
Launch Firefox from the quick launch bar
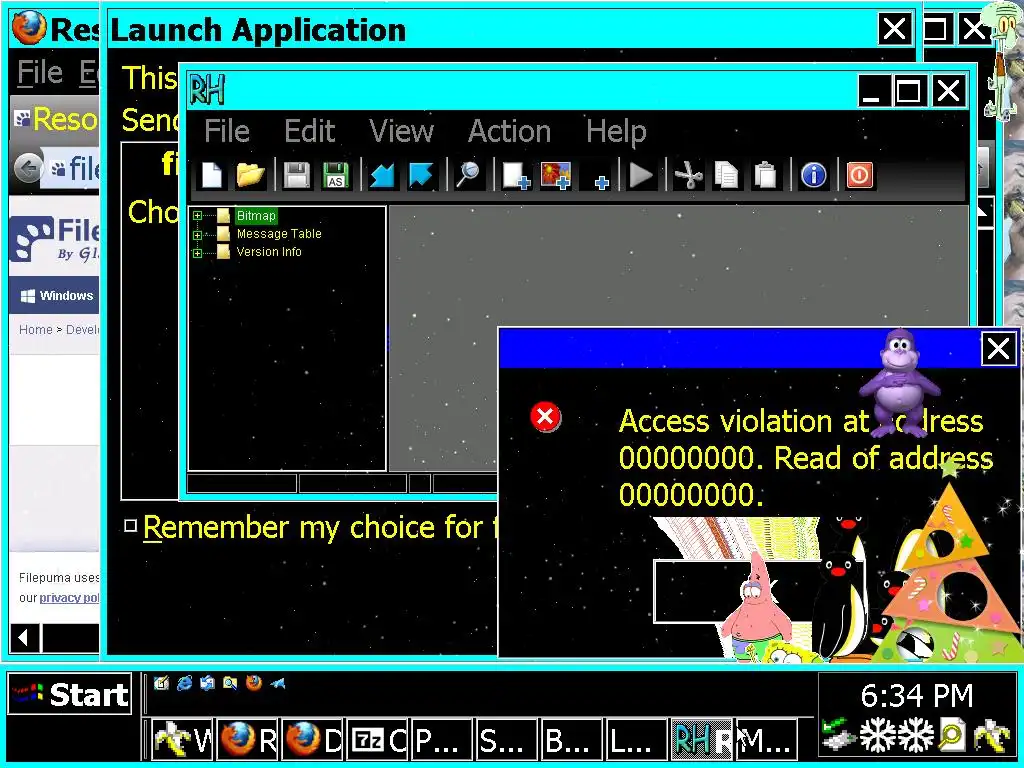[x=254, y=683]
